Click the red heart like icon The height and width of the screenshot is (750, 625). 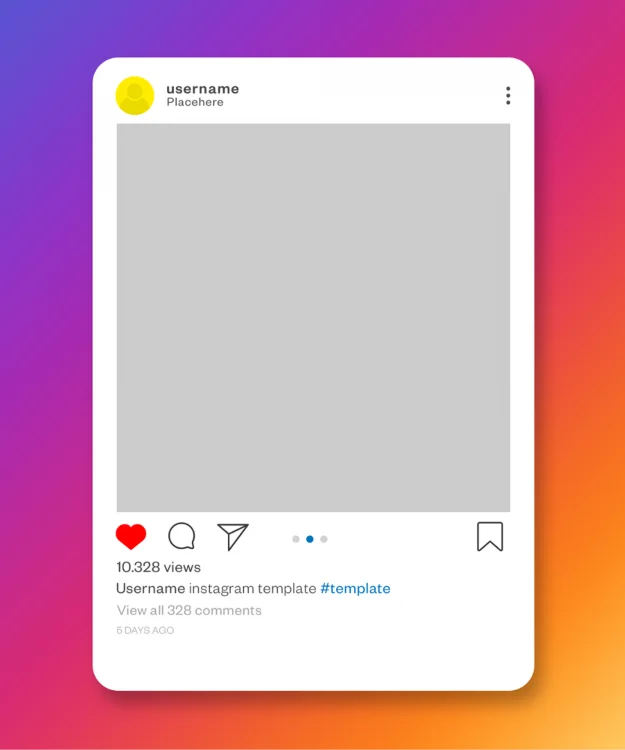tap(131, 536)
